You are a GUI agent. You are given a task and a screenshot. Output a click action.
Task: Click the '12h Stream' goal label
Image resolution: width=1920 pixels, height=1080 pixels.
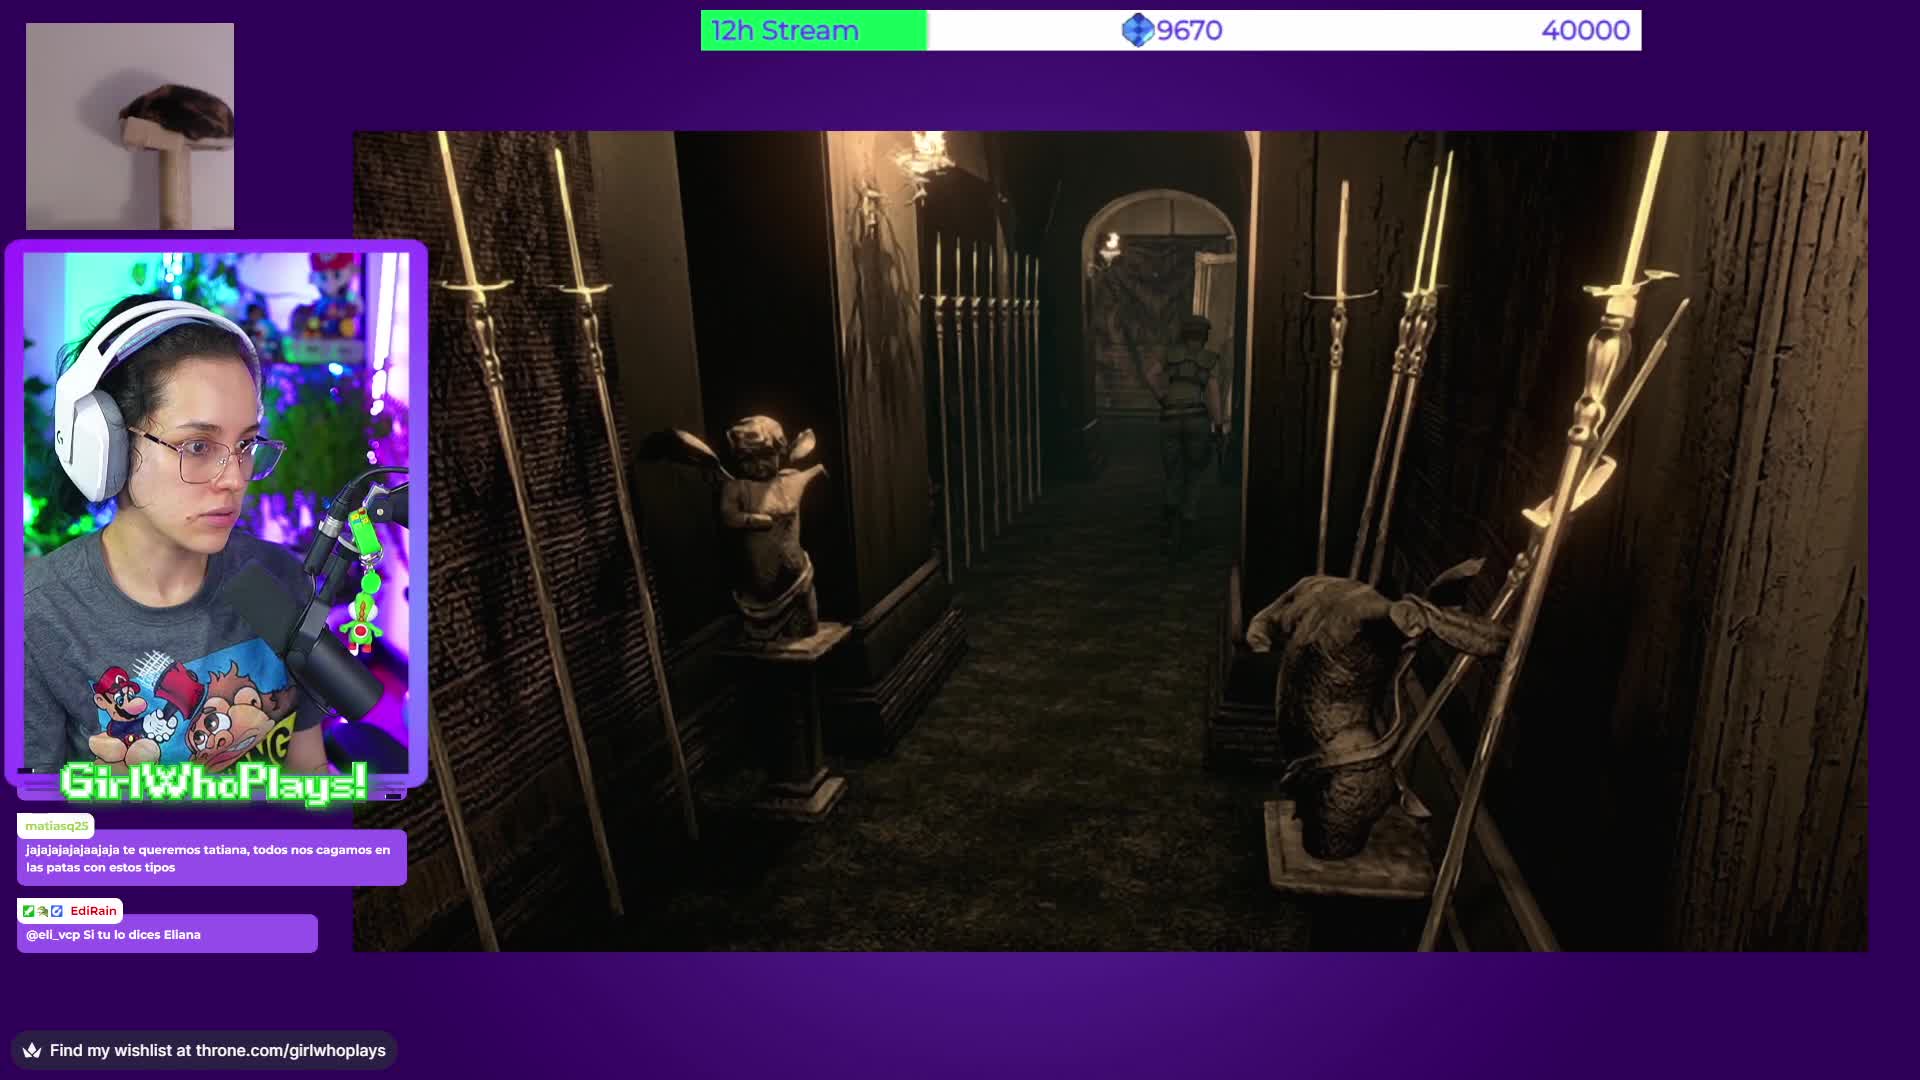click(785, 31)
